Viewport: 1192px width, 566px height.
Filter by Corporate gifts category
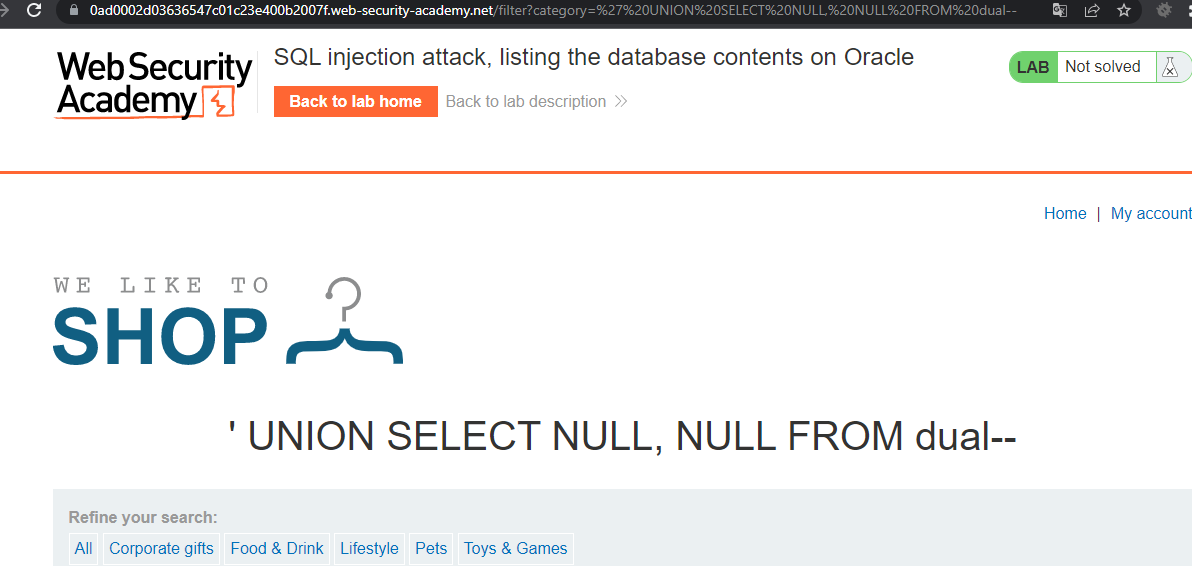pos(161,548)
